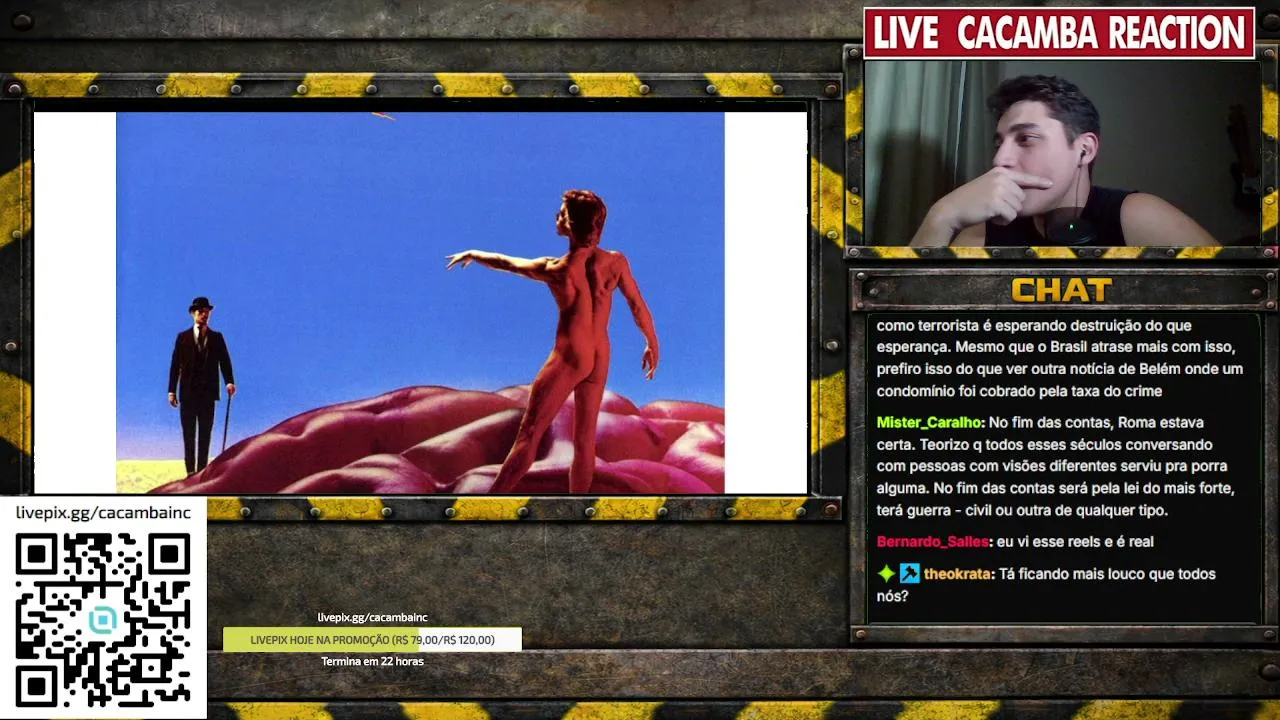The height and width of the screenshot is (720, 1280).
Task: Click the "Termina em 22 horas" text
Action: click(x=372, y=662)
